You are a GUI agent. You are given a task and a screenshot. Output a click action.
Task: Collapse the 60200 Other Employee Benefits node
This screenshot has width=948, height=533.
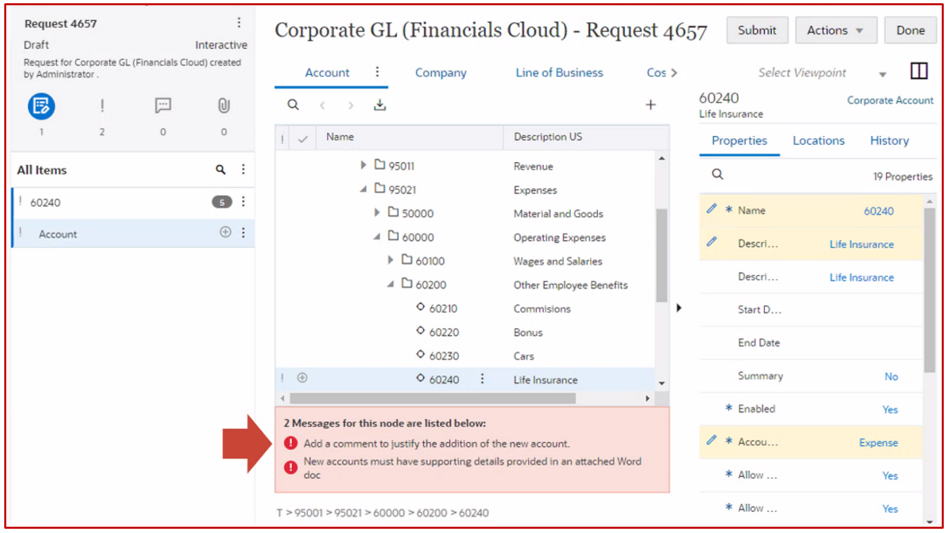click(x=391, y=284)
